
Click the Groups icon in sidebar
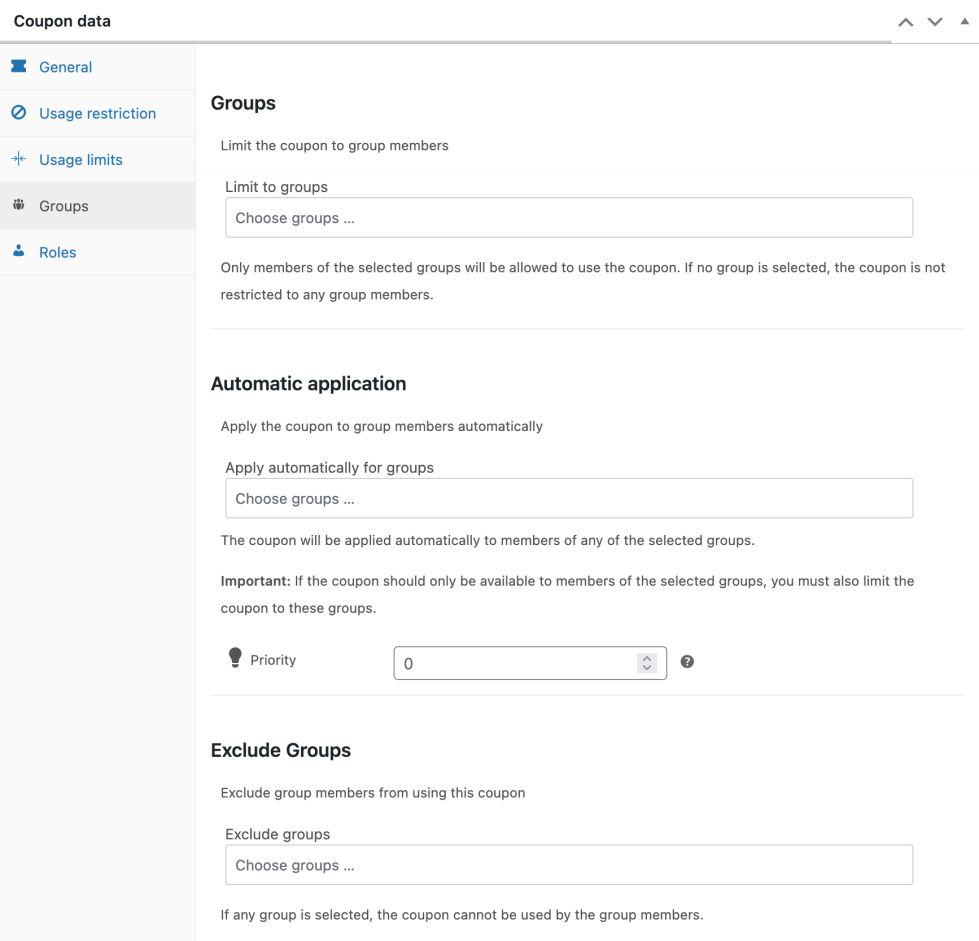click(x=18, y=206)
